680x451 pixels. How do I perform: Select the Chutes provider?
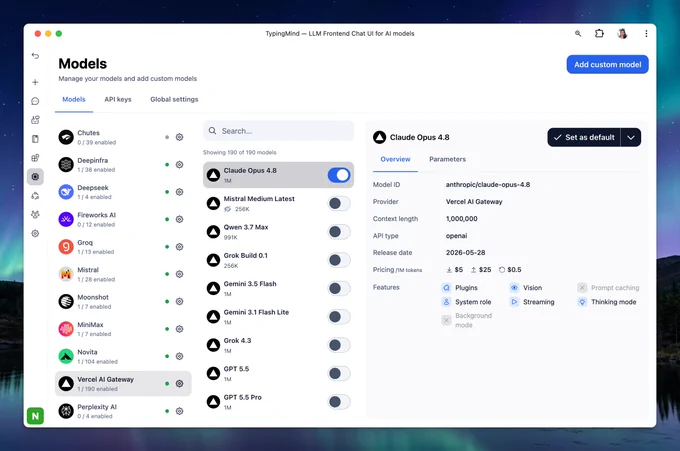[123, 137]
